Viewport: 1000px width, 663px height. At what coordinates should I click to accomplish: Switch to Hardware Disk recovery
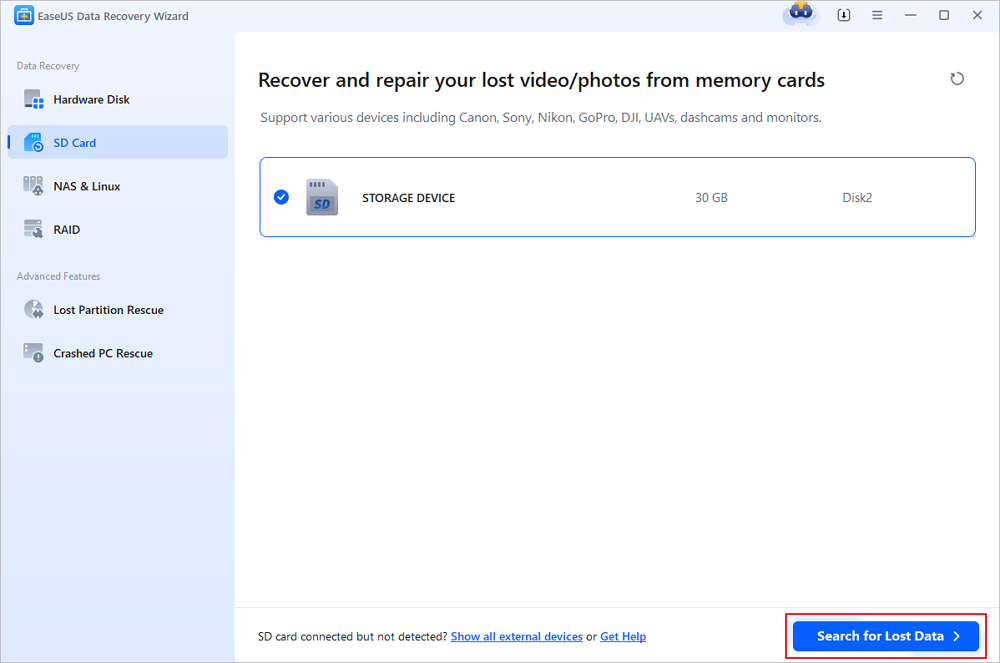click(x=118, y=99)
